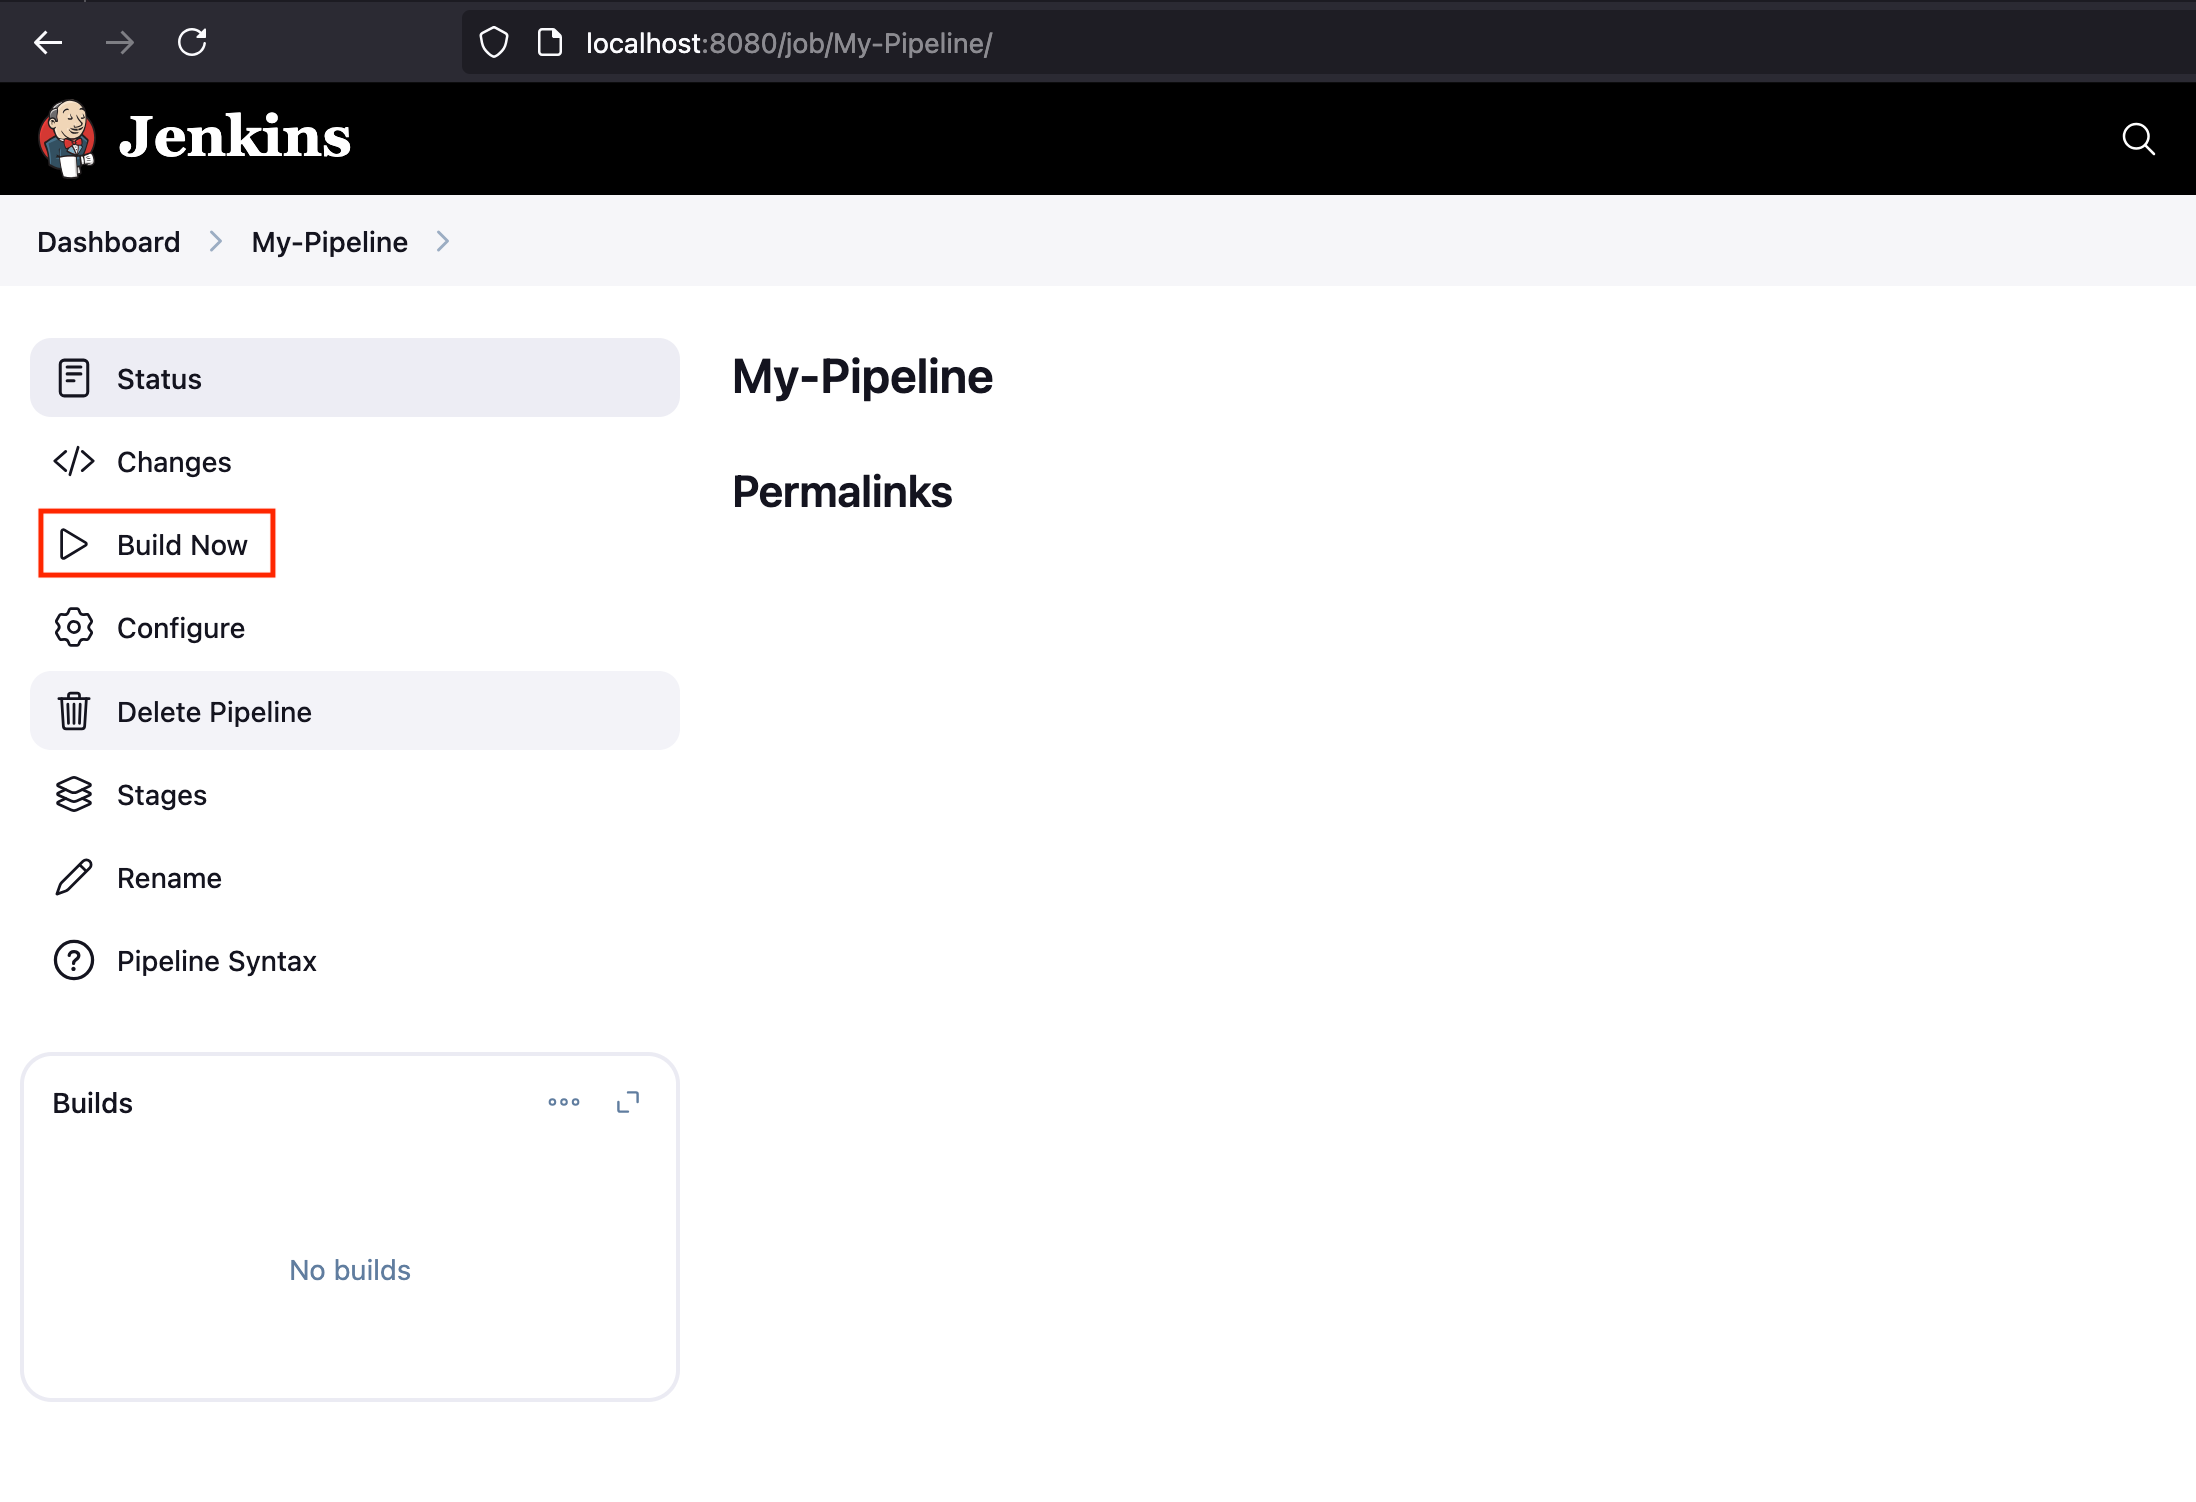
Task: Click the Configure gear icon
Action: click(74, 628)
